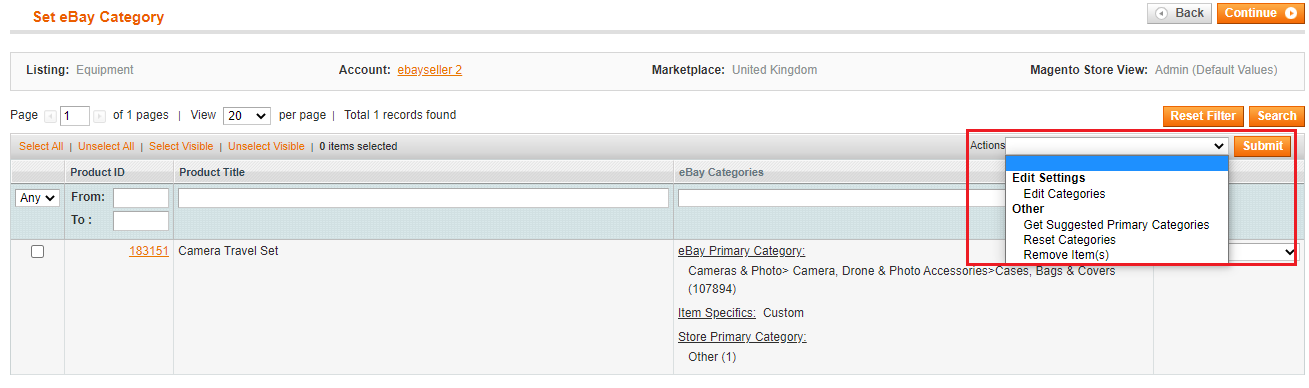Expand the Actions dropdown

[1117, 146]
